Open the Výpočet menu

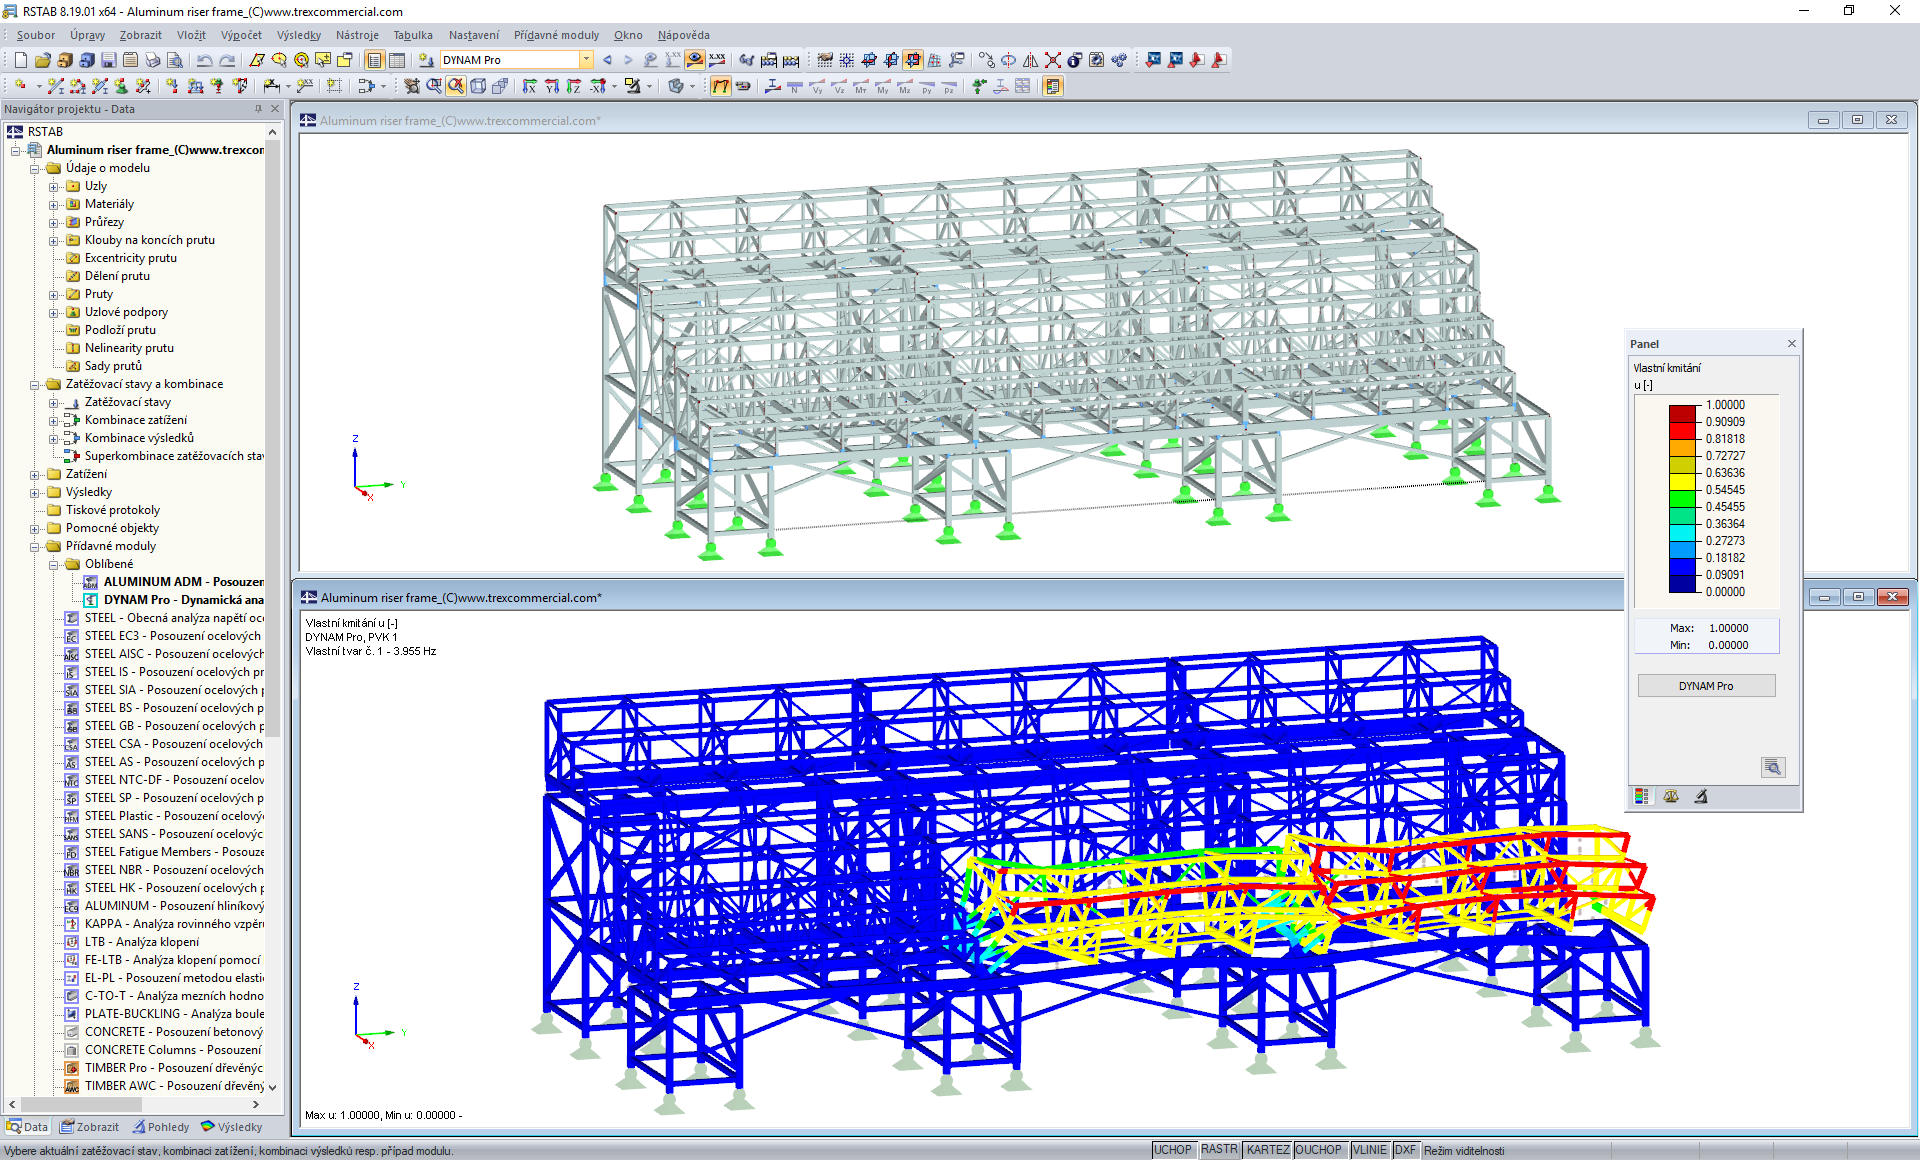click(x=241, y=35)
